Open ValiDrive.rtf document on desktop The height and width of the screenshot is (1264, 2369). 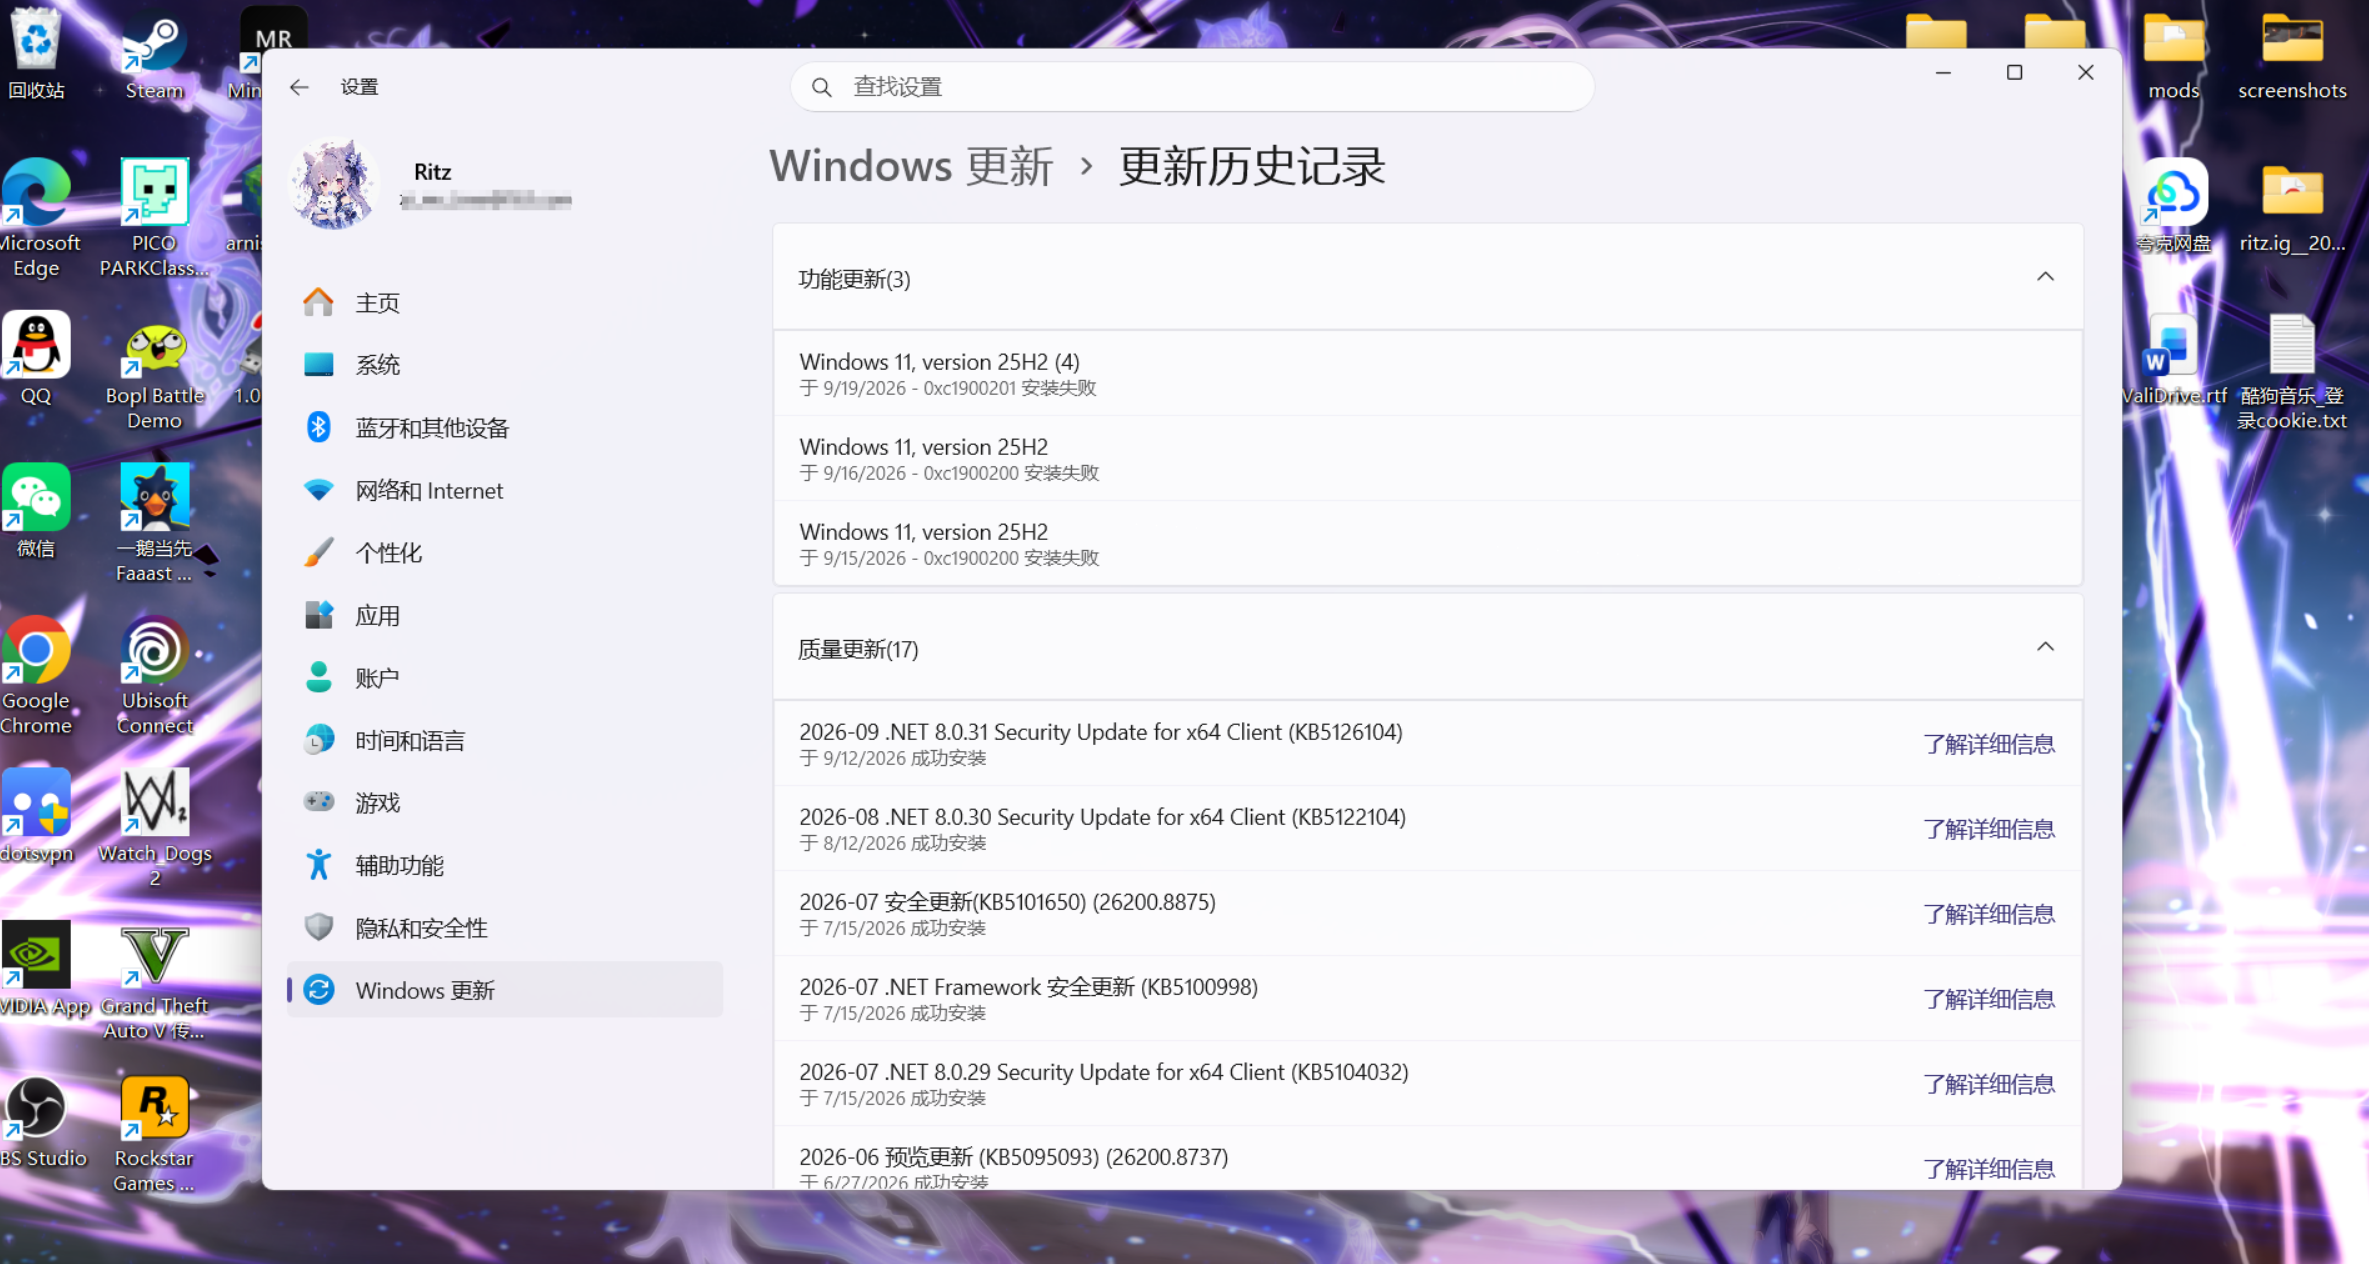[2173, 360]
